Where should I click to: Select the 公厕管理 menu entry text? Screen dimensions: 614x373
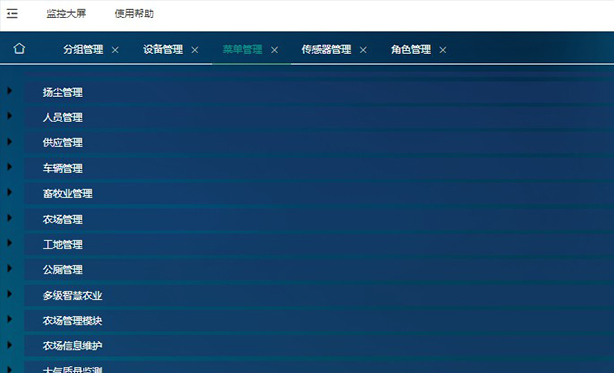pos(63,270)
